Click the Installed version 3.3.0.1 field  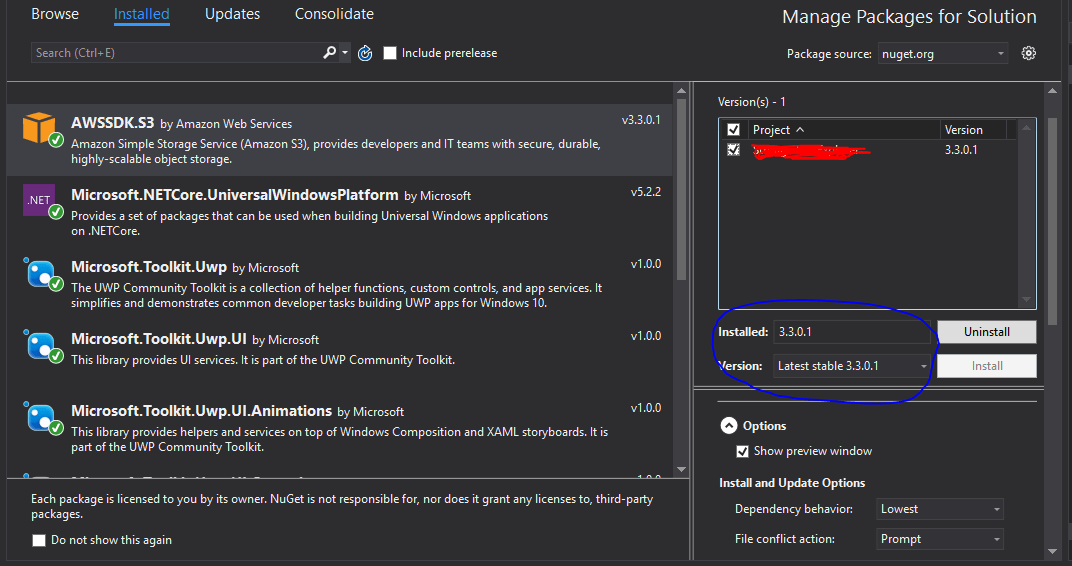click(x=852, y=332)
